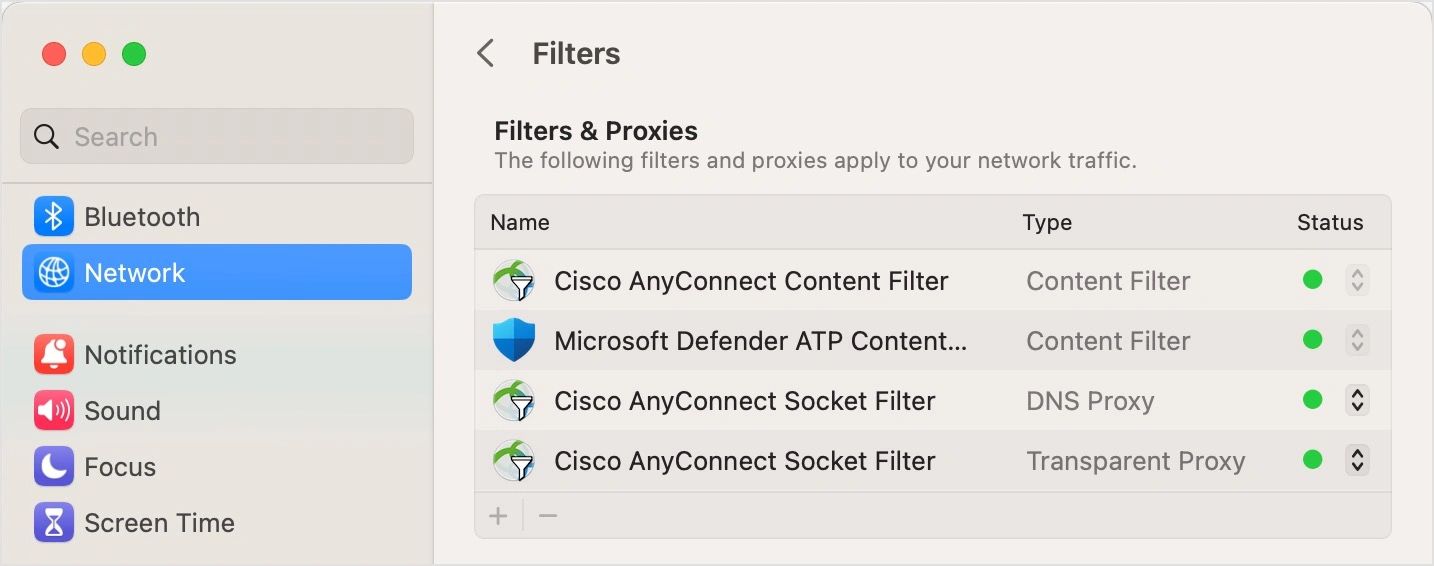
Task: Open status stepper for Microsoft Defender row
Action: (x=1357, y=340)
